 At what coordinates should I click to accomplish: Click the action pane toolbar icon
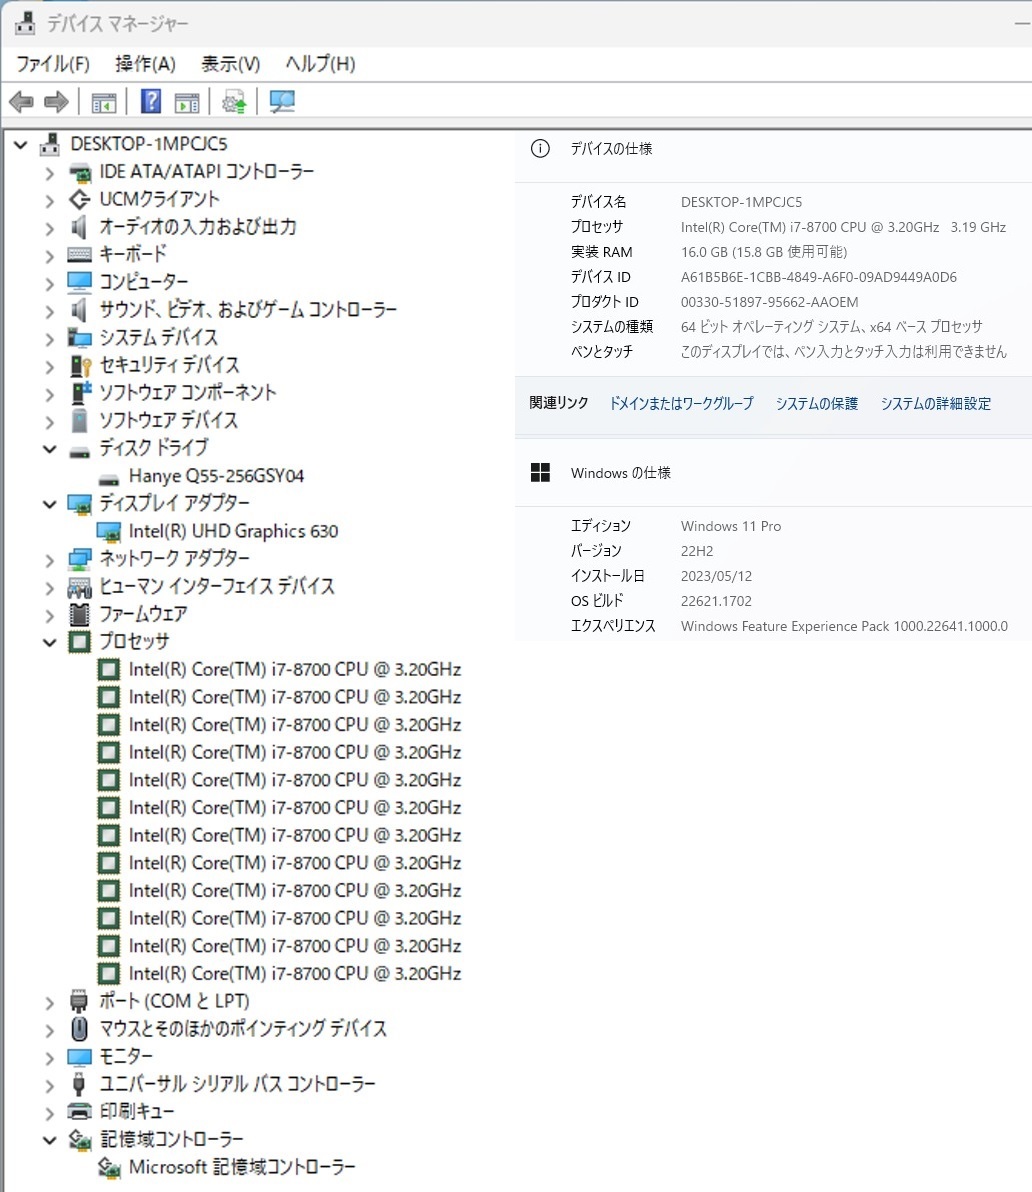[x=187, y=102]
